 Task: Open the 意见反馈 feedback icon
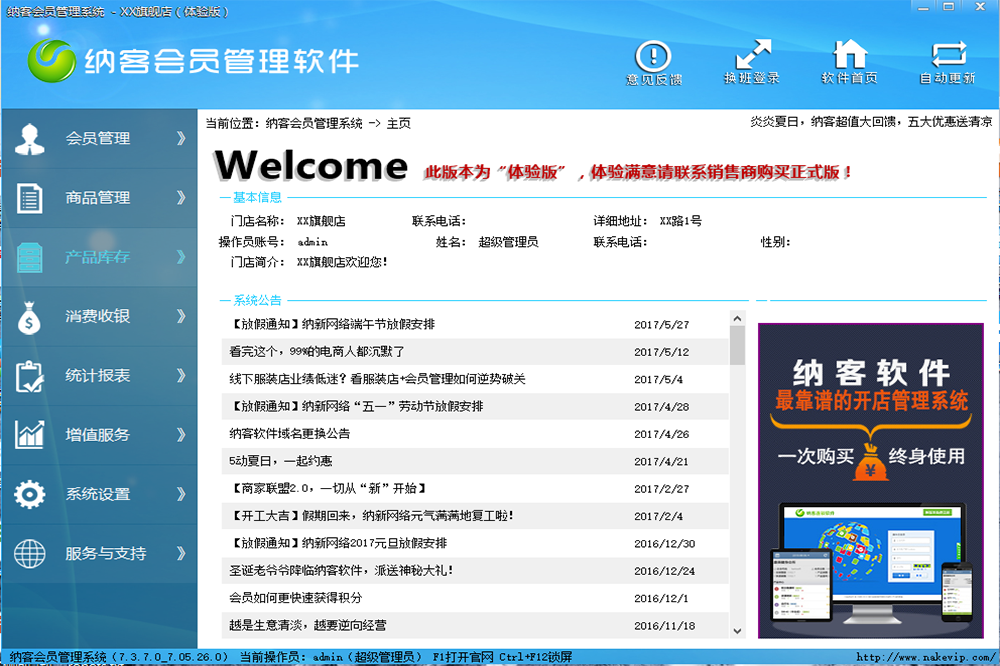(x=653, y=56)
